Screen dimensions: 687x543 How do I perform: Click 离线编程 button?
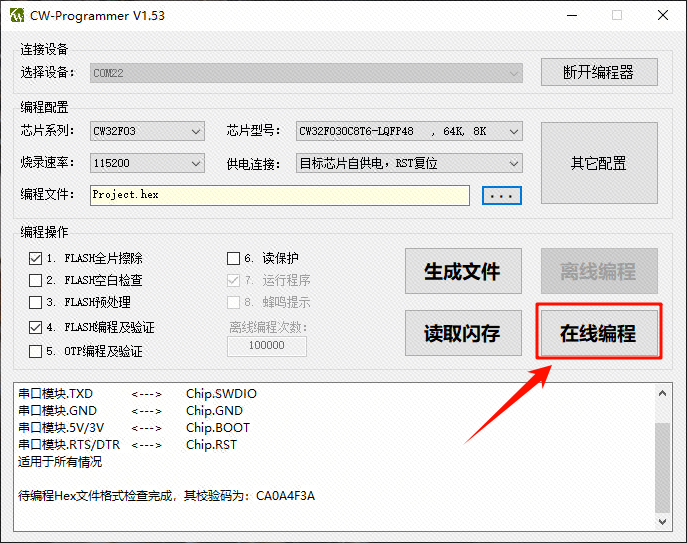coord(599,271)
